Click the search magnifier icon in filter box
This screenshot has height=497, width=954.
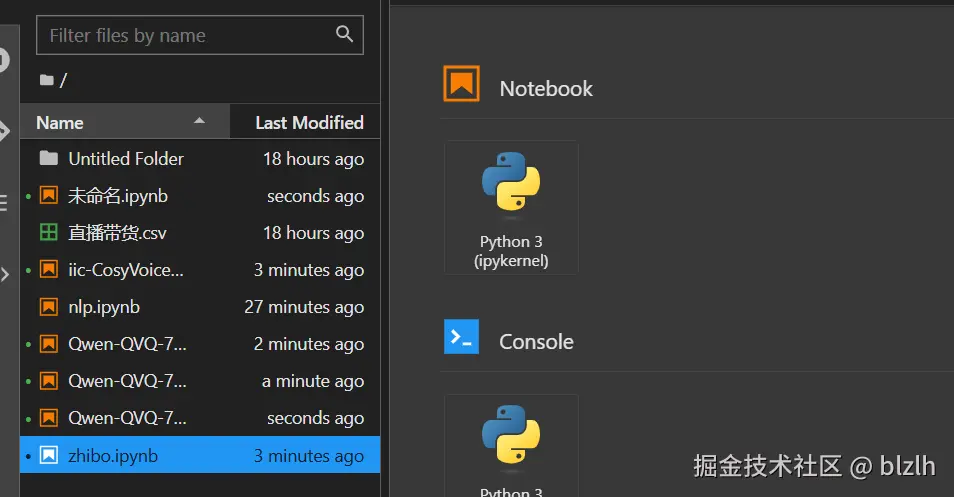point(344,35)
